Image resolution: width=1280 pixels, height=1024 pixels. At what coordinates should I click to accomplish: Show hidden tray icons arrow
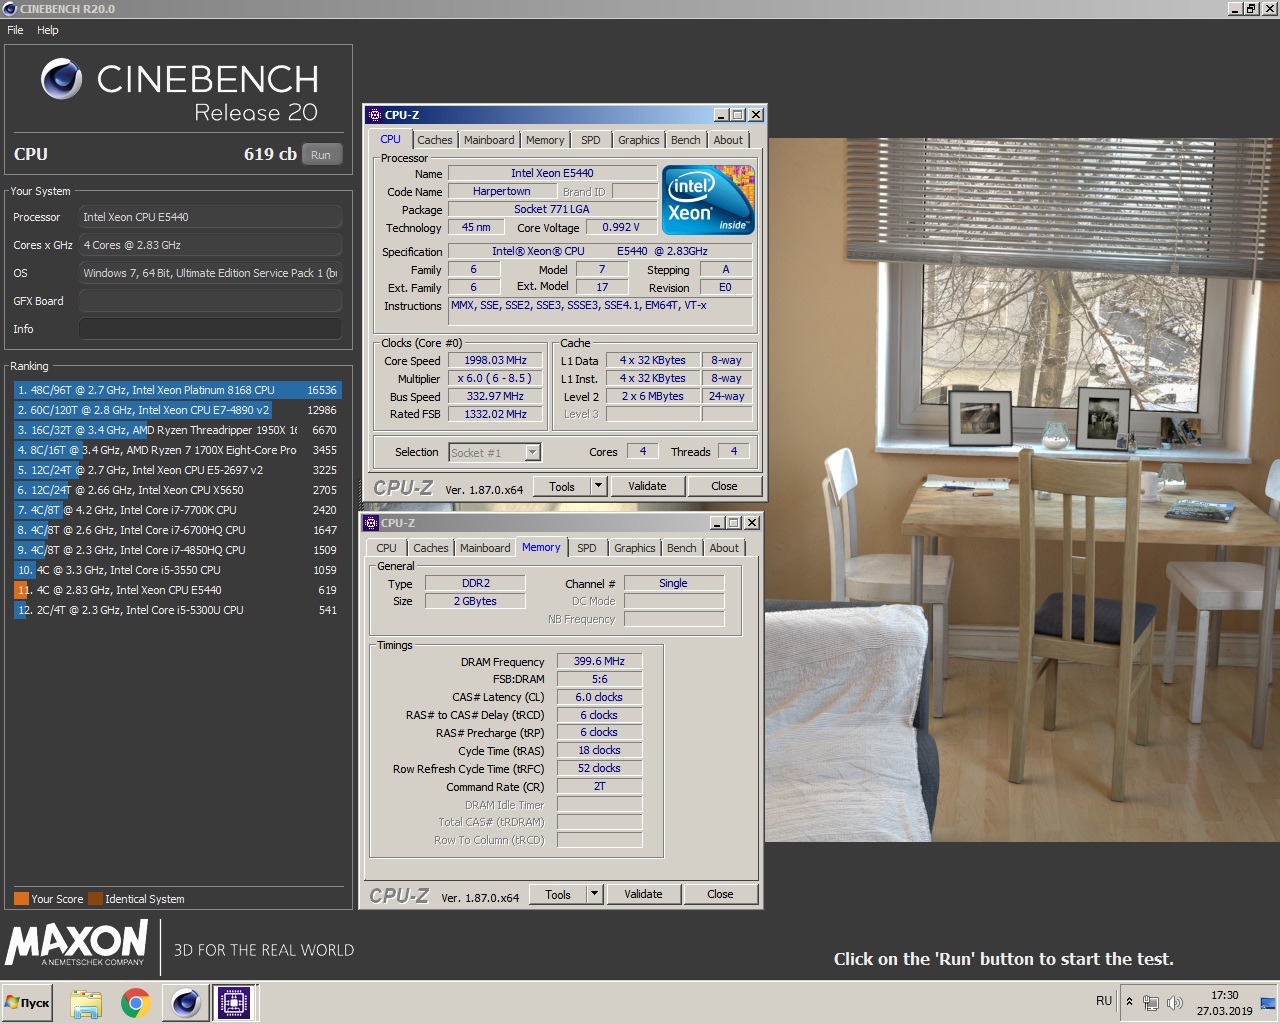click(x=1130, y=1002)
